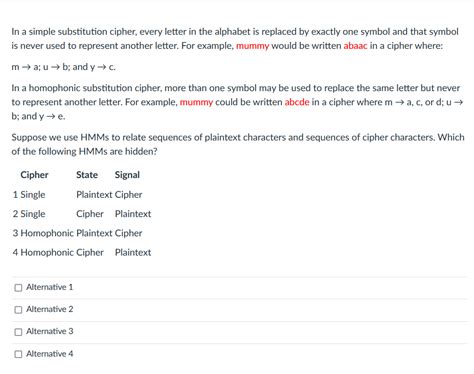Click the second red 'mummy' in homophonic paragraph
Image resolution: width=474 pixels, height=374 pixels.
(196, 102)
